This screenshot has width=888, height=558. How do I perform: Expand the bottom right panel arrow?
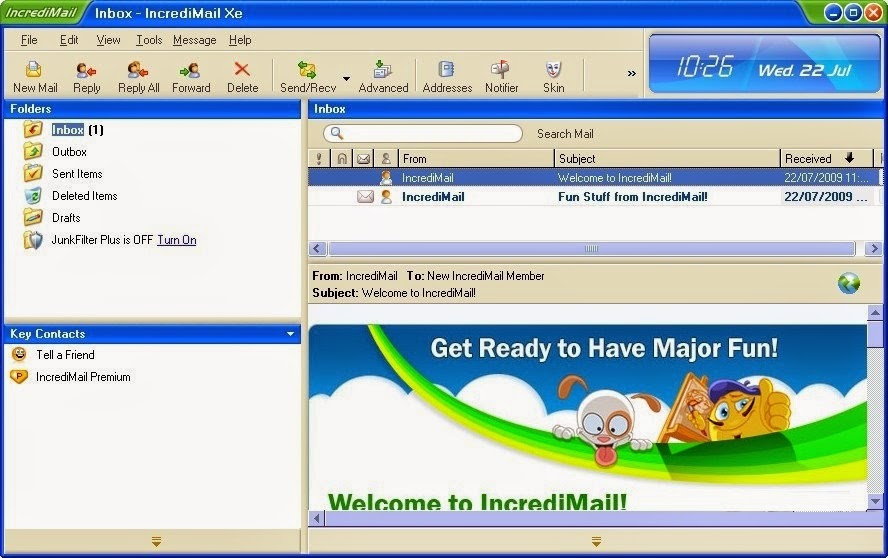[x=596, y=542]
